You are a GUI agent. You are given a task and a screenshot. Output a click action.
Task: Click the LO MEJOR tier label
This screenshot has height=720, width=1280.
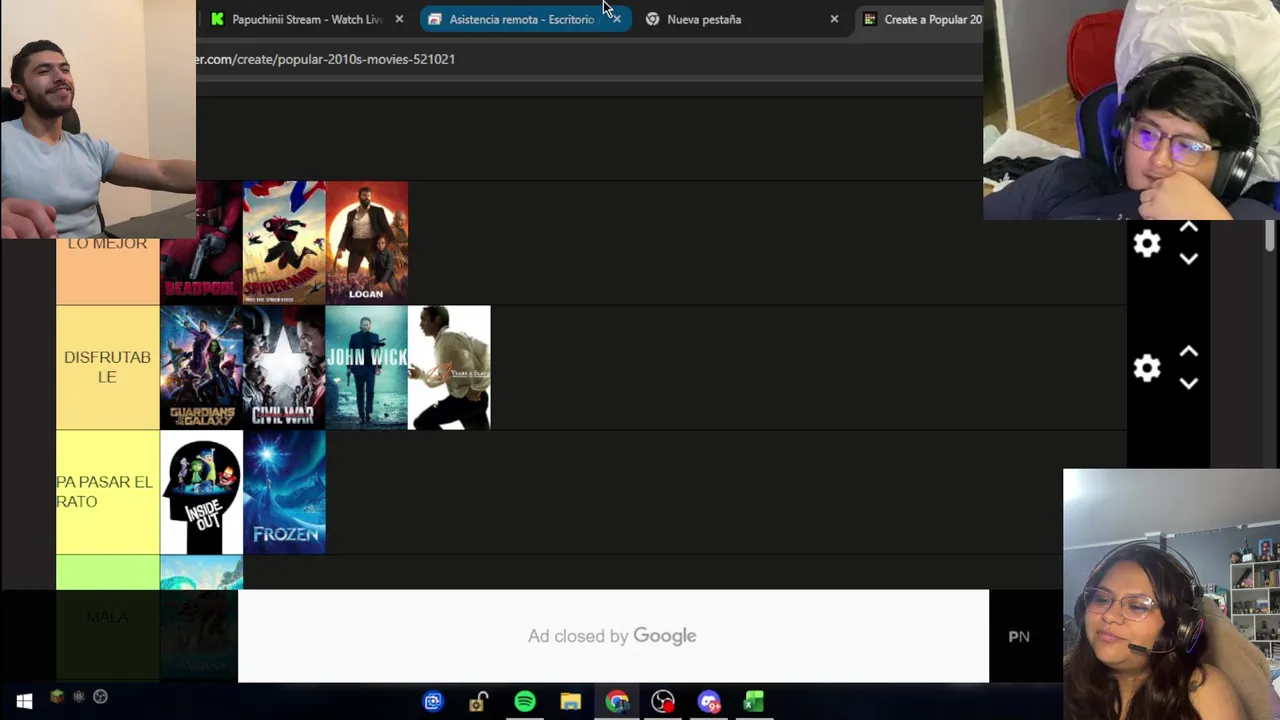pos(107,244)
